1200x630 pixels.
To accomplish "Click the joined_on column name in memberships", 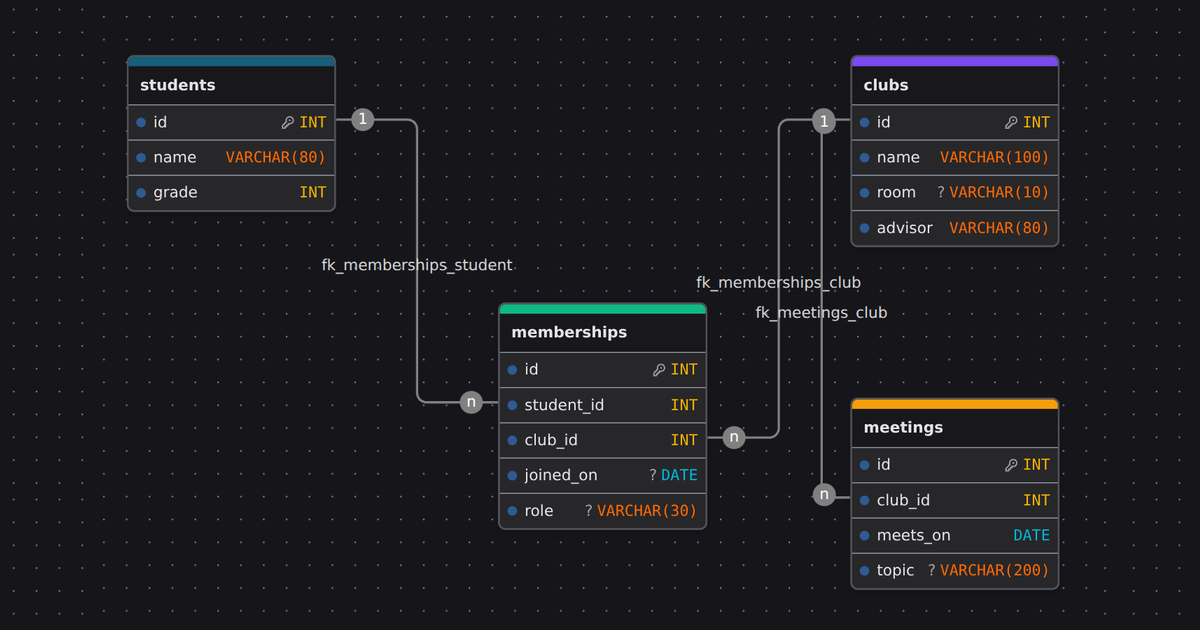I will point(561,475).
